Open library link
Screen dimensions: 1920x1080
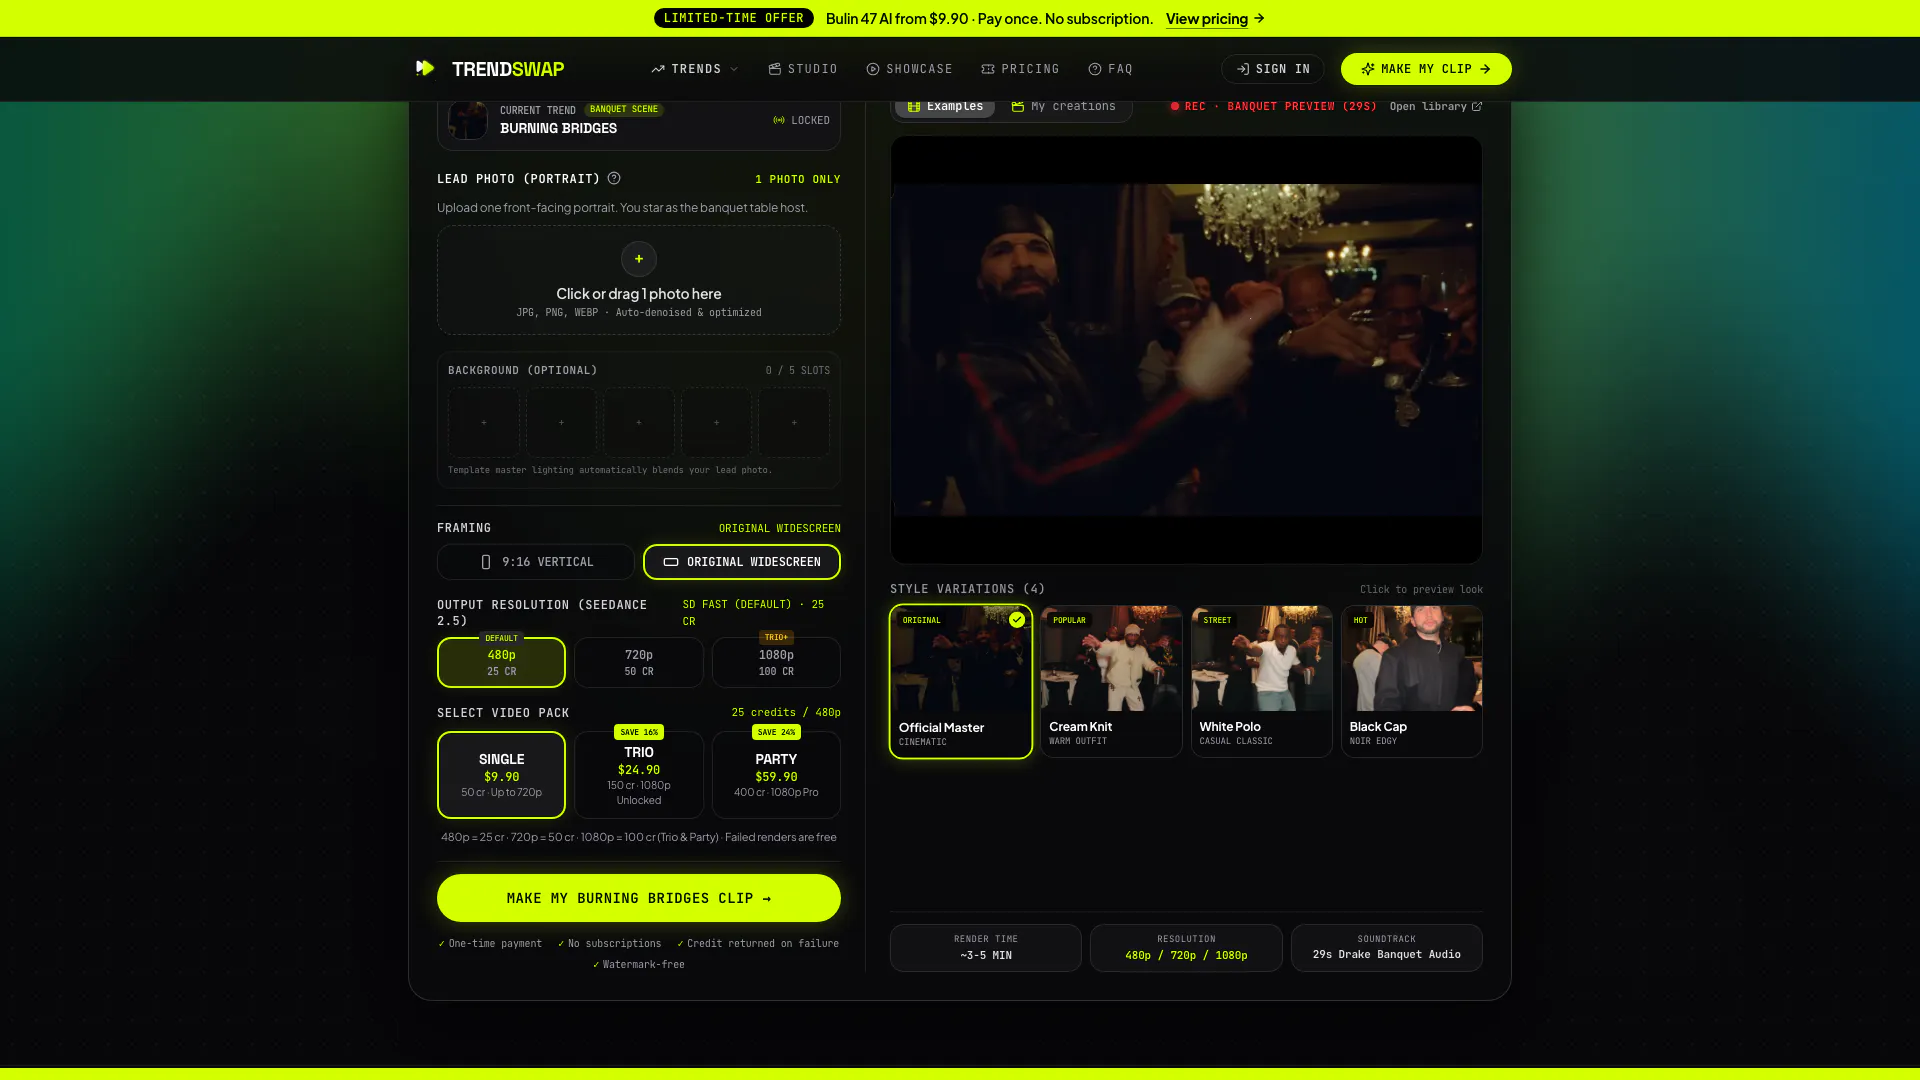[x=1436, y=106]
